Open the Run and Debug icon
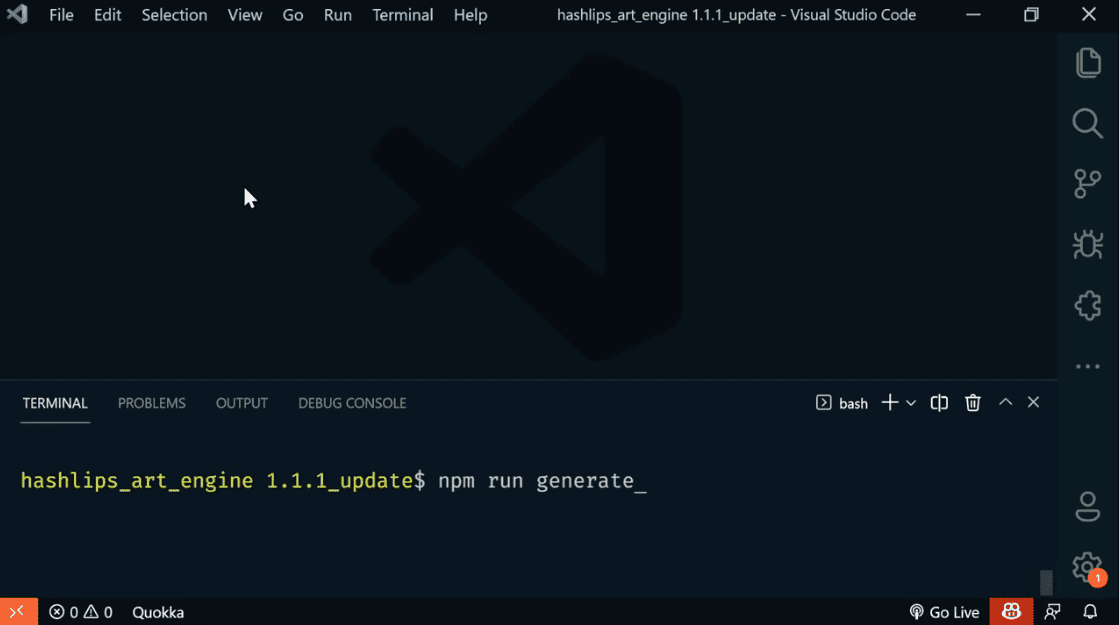This screenshot has width=1119, height=625. 1088,245
